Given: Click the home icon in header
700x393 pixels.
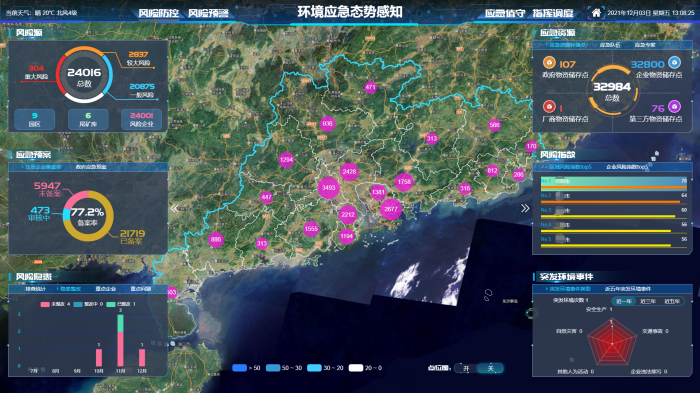Looking at the screenshot, I should tap(596, 13).
